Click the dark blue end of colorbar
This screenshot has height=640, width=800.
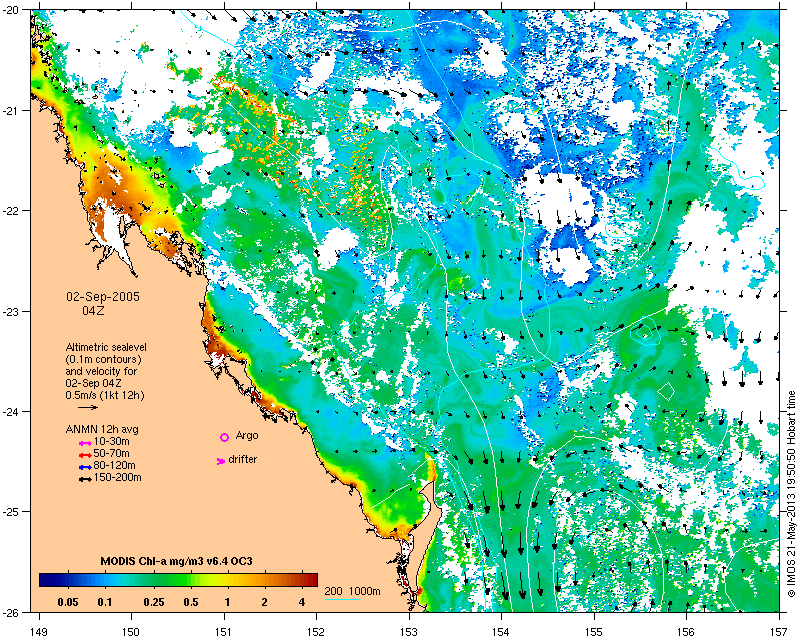pos(46,580)
